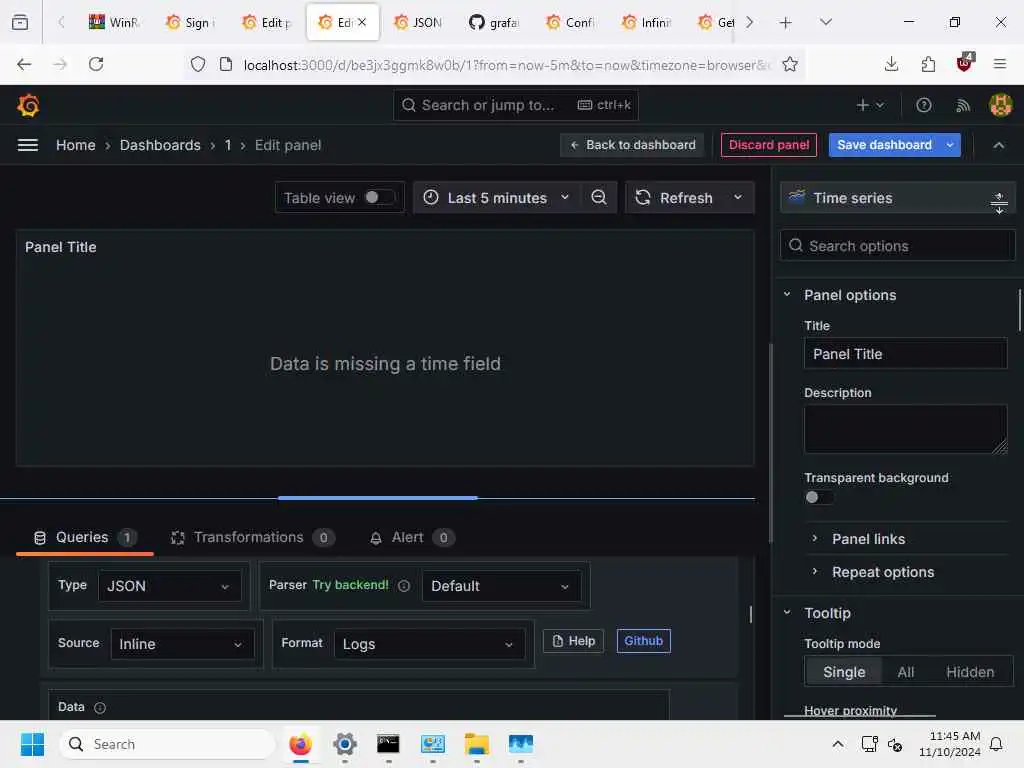Click the site shield tracking protection icon
This screenshot has width=1024, height=768.
(x=198, y=64)
